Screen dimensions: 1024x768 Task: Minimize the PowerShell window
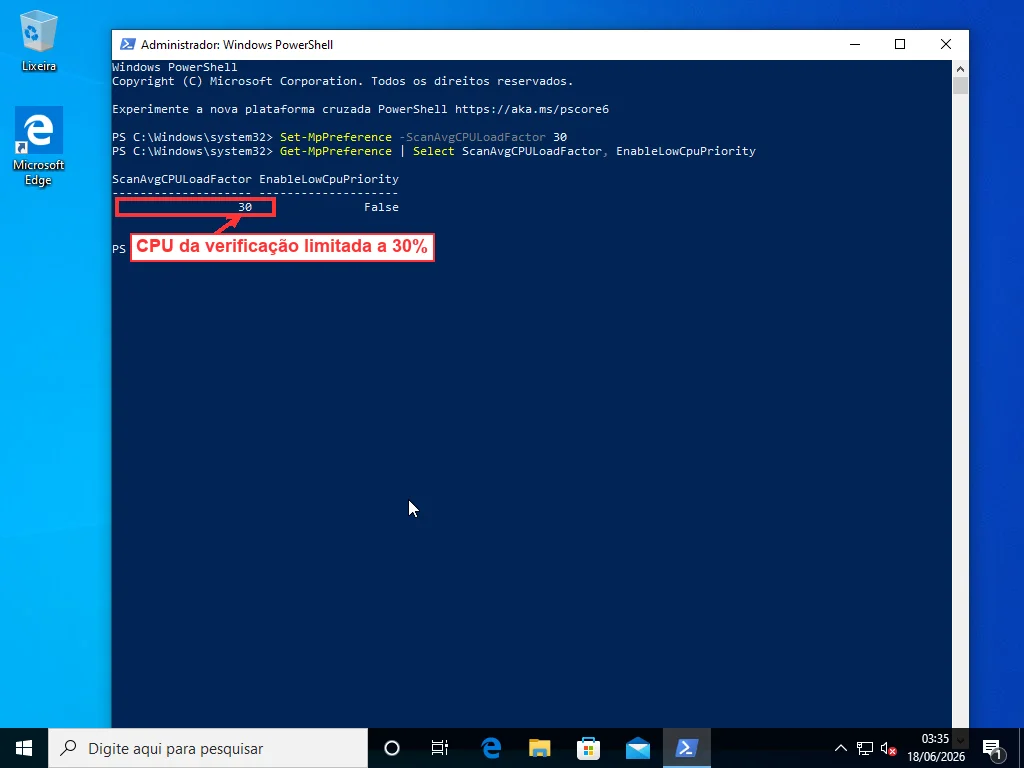pyautogui.click(x=855, y=44)
